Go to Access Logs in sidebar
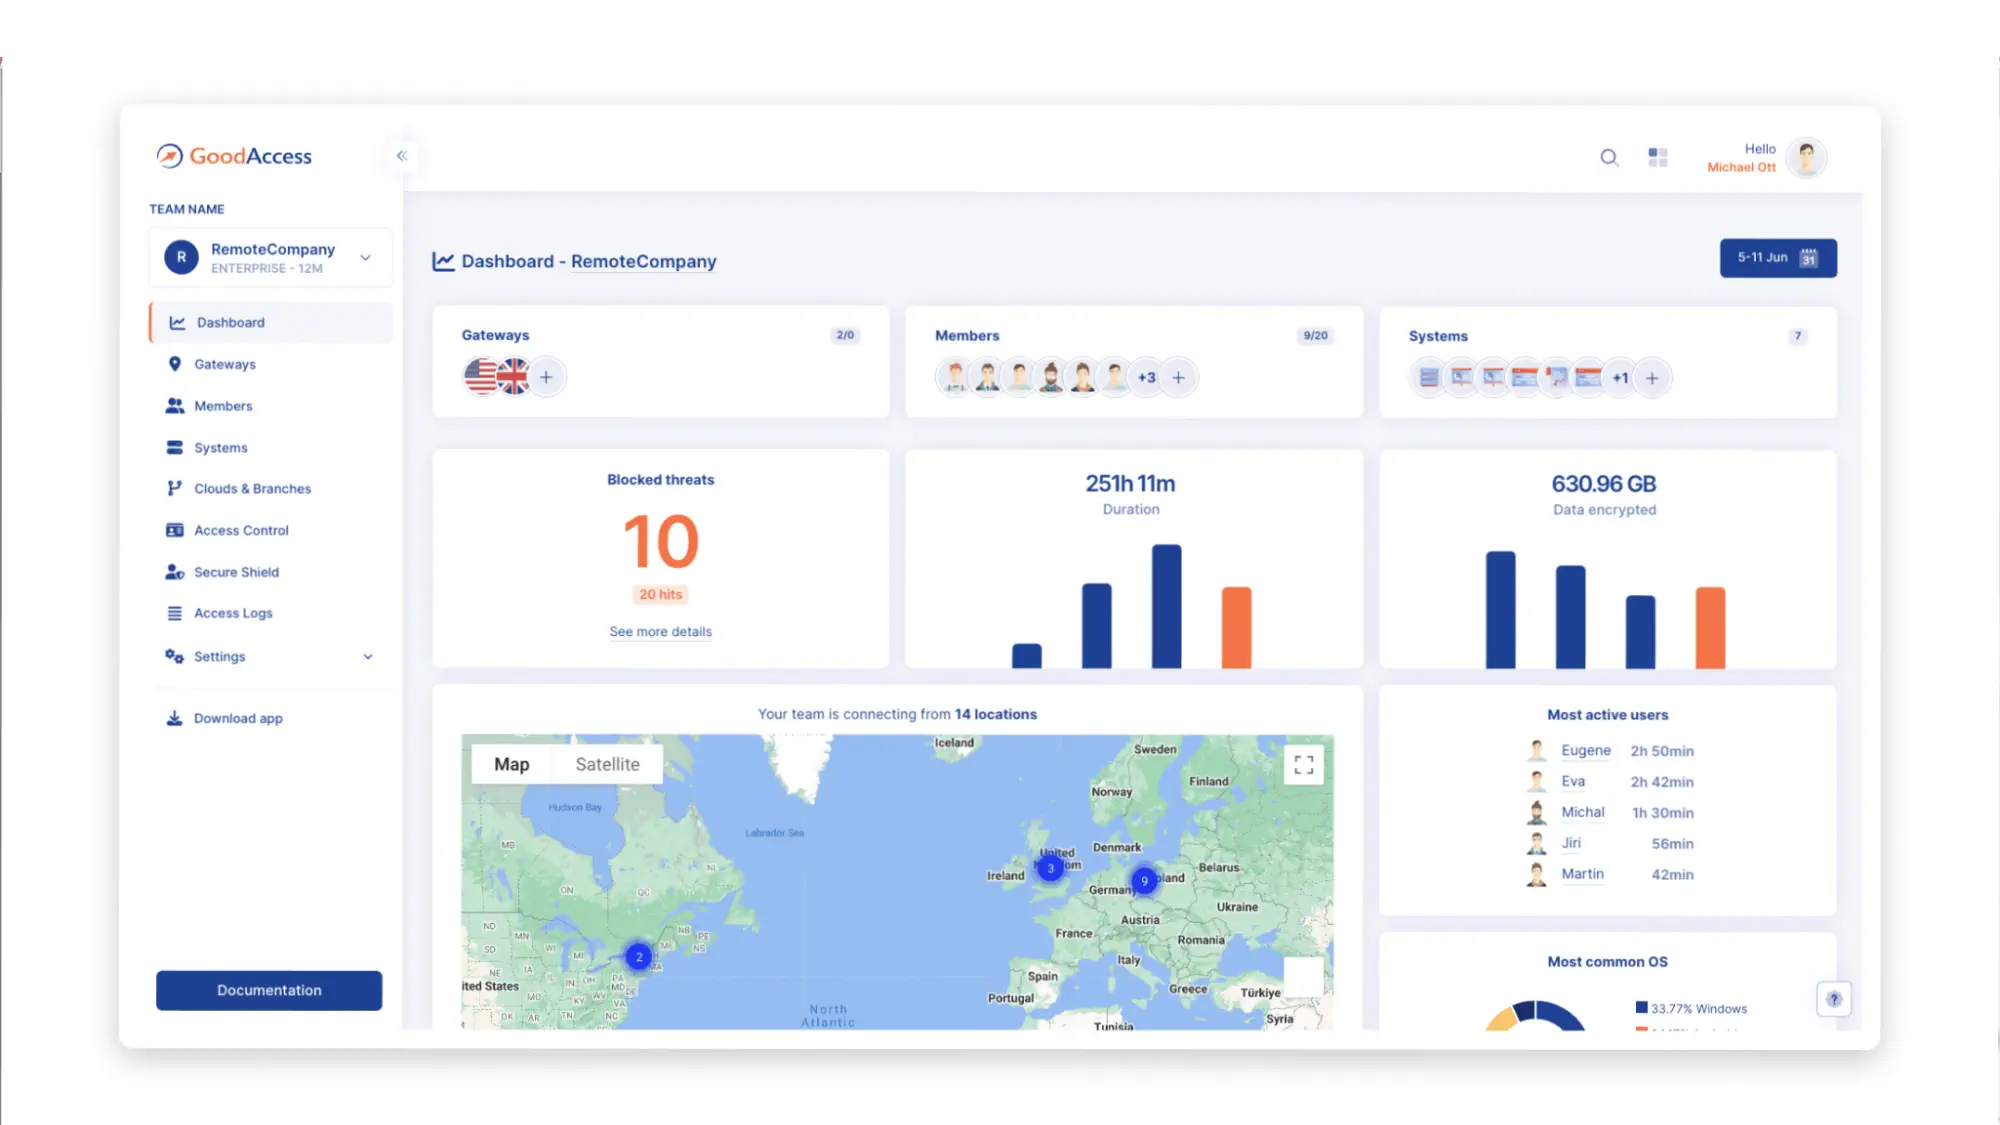This screenshot has height=1125, width=2000. 233,613
